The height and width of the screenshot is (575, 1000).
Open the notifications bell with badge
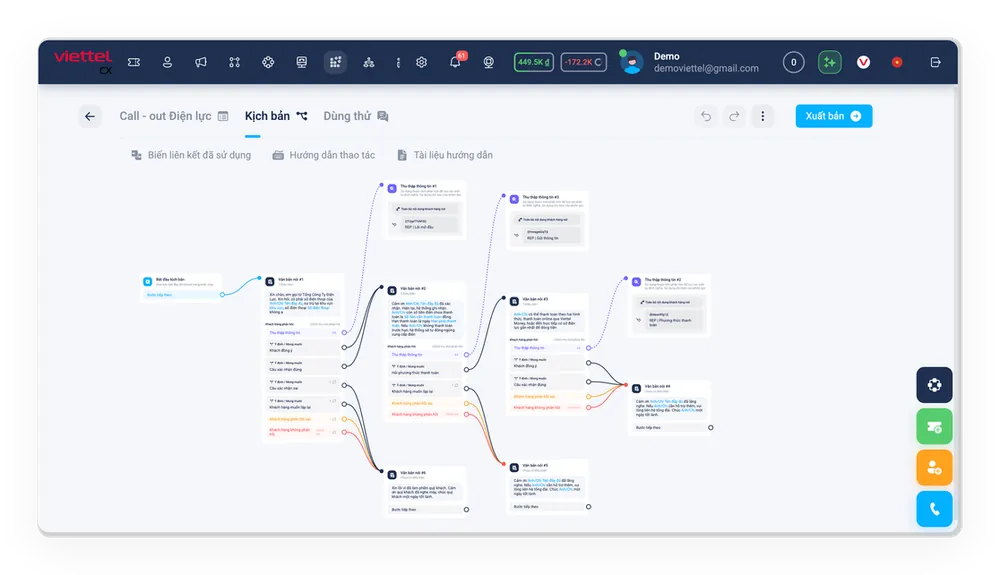point(455,62)
